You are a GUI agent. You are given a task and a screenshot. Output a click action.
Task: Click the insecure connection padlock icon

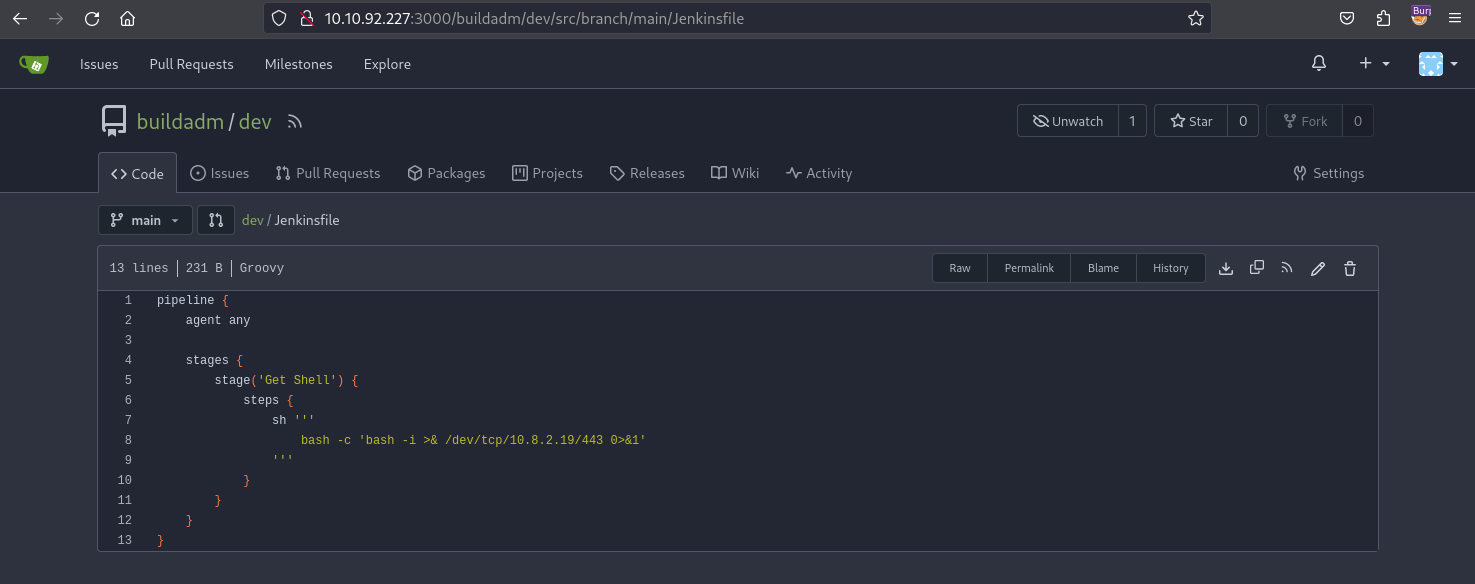point(306,18)
